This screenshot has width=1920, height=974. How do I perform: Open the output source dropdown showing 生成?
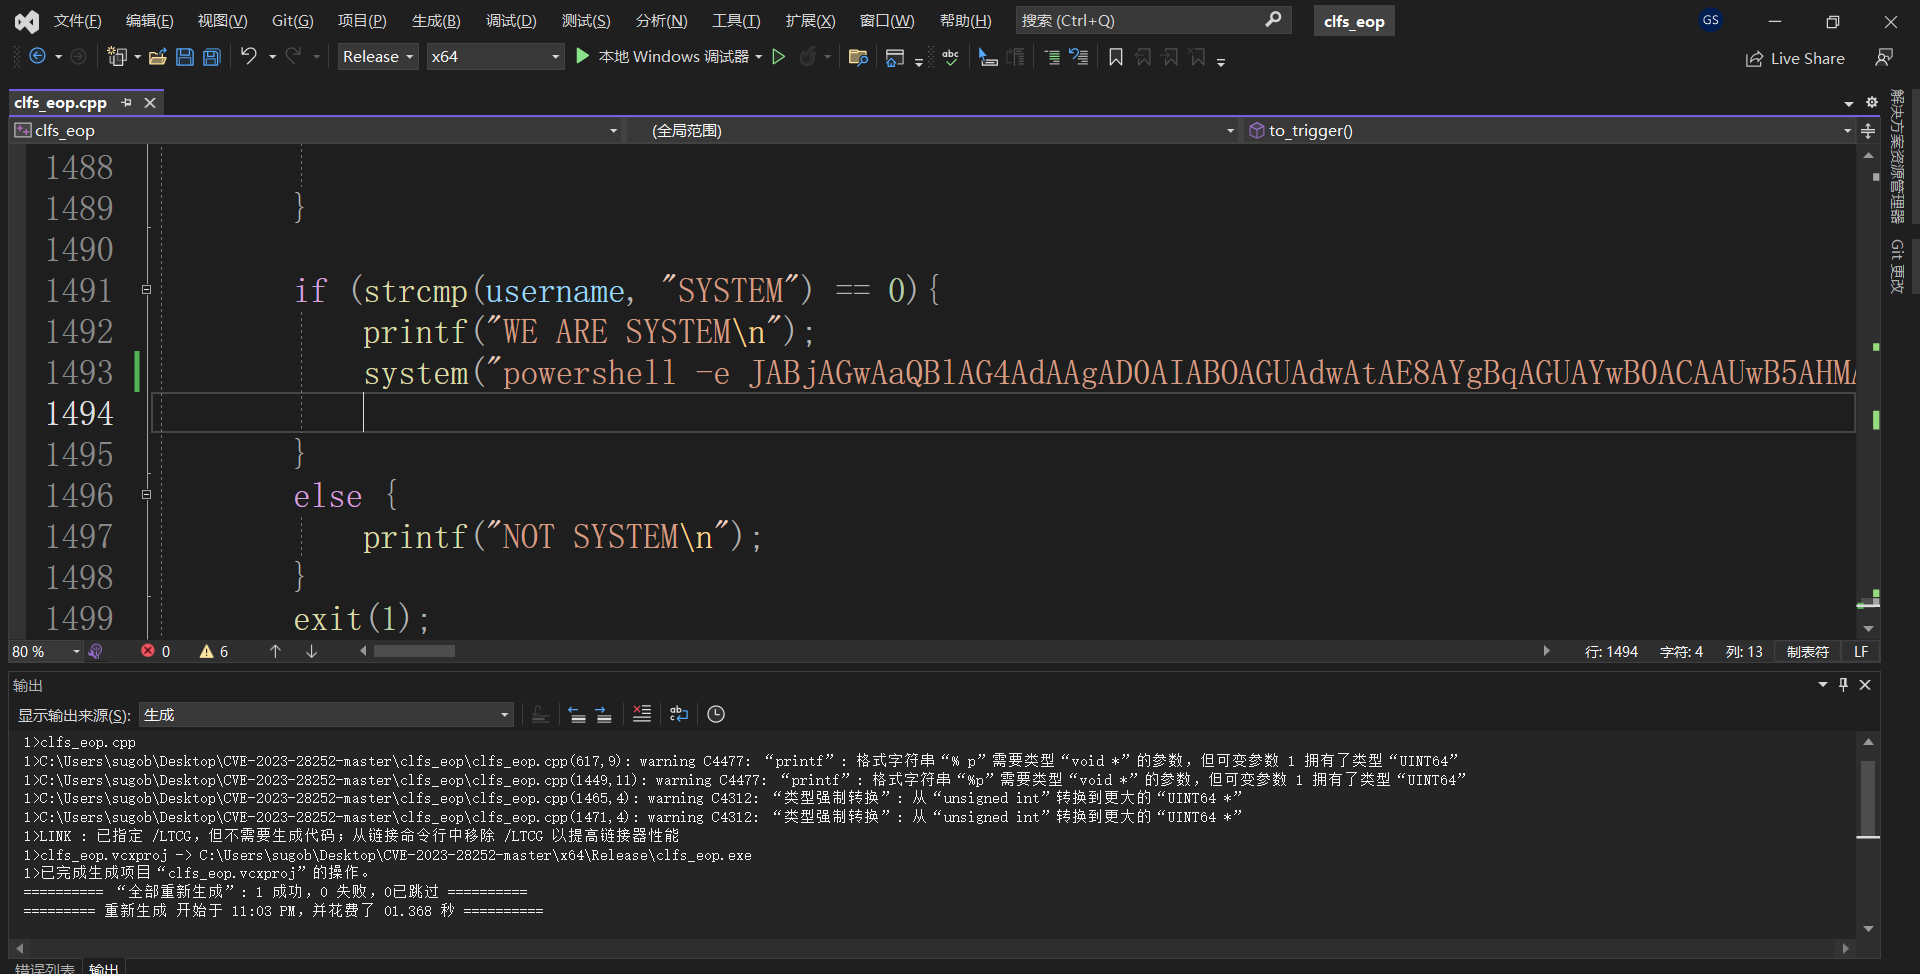coord(327,714)
